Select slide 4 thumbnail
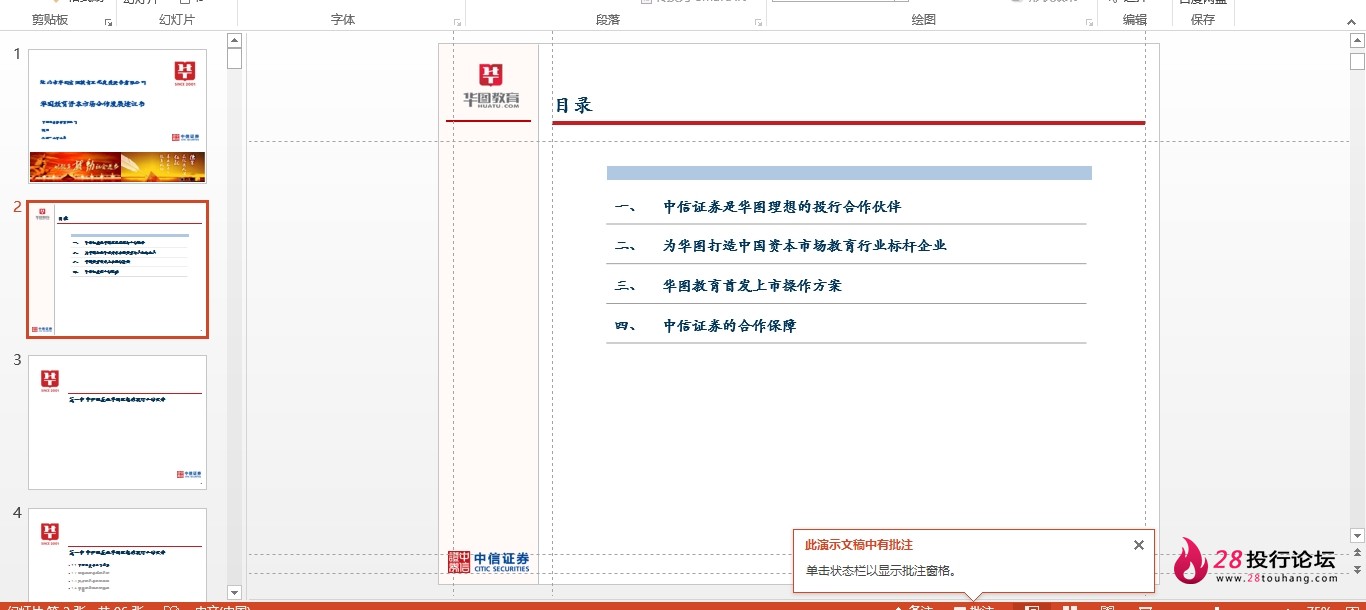 (x=117, y=554)
